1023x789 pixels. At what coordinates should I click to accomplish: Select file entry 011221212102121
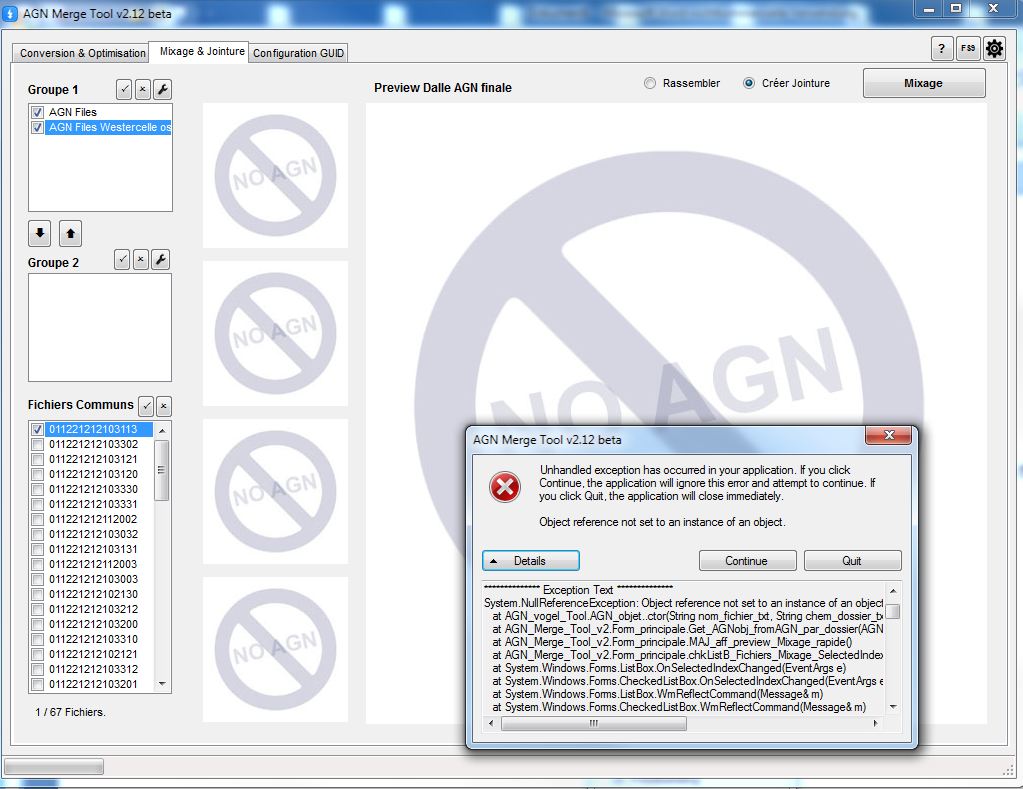pyautogui.click(x=93, y=655)
